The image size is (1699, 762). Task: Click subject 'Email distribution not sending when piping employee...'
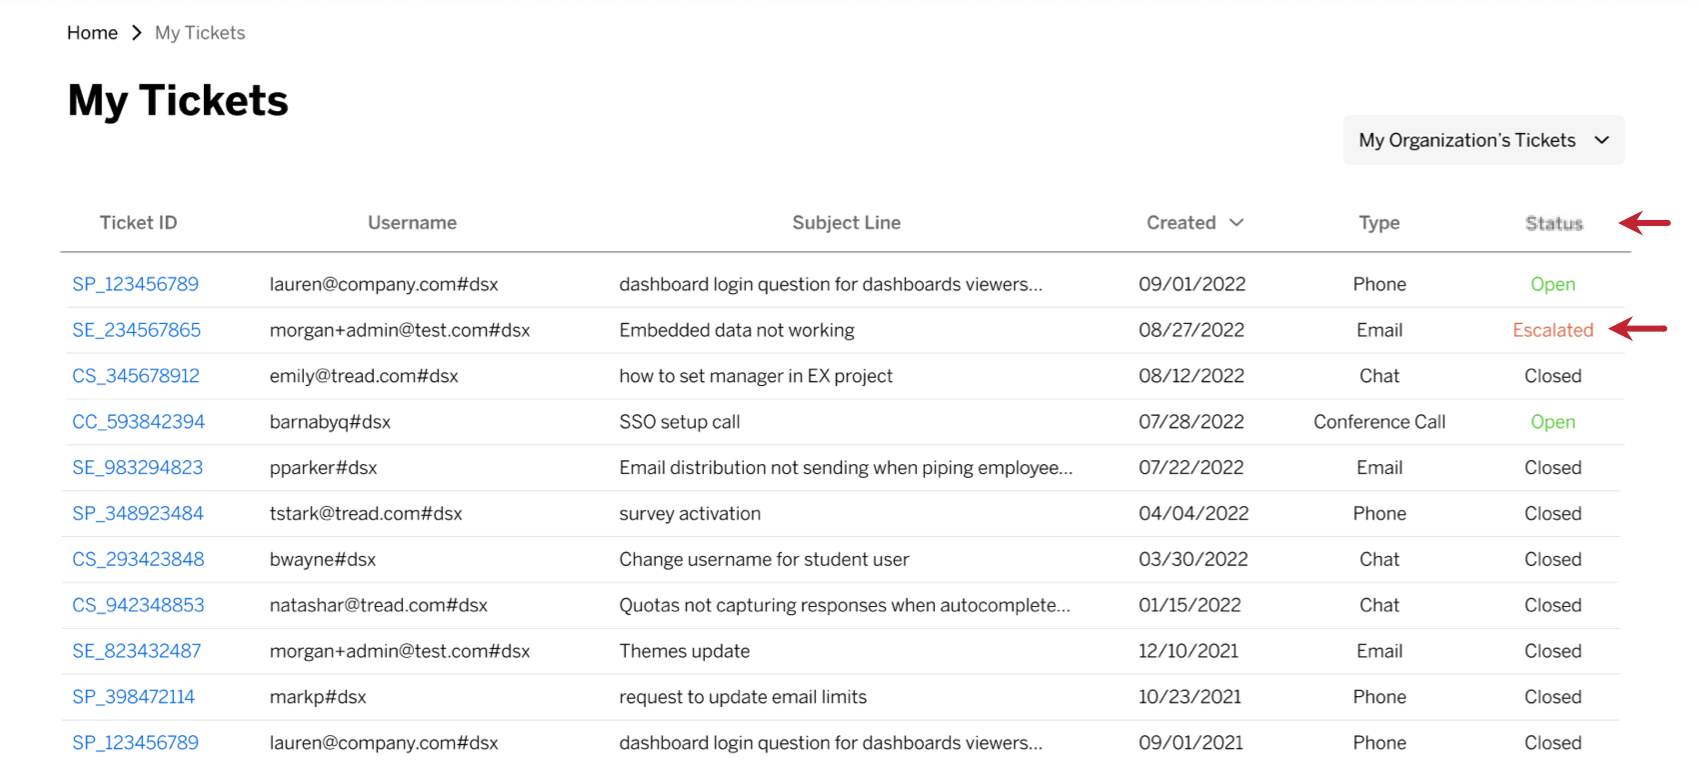846,468
